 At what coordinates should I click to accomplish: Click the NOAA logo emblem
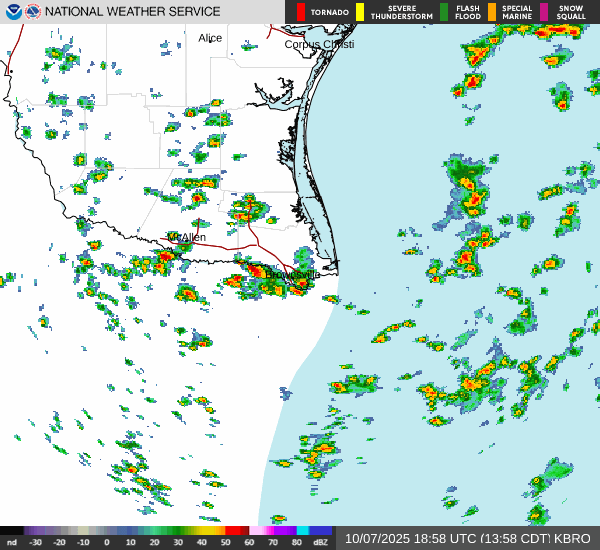12,12
